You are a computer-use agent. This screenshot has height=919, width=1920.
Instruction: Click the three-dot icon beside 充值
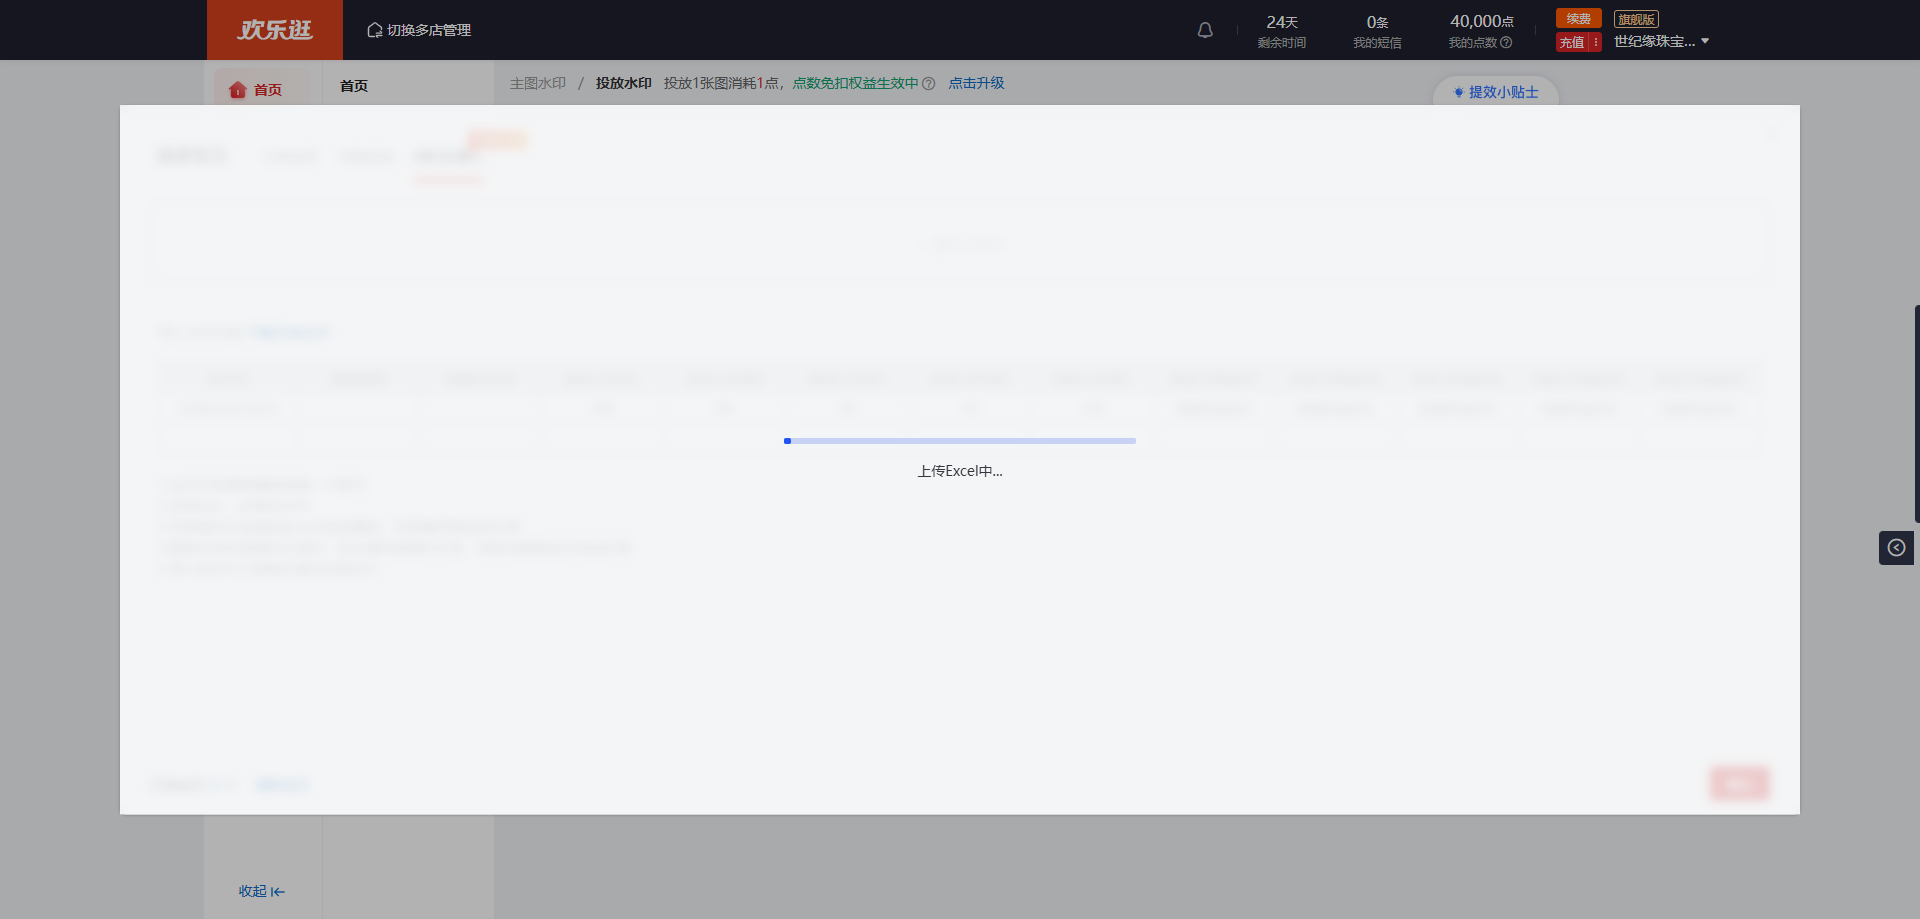pos(1596,42)
